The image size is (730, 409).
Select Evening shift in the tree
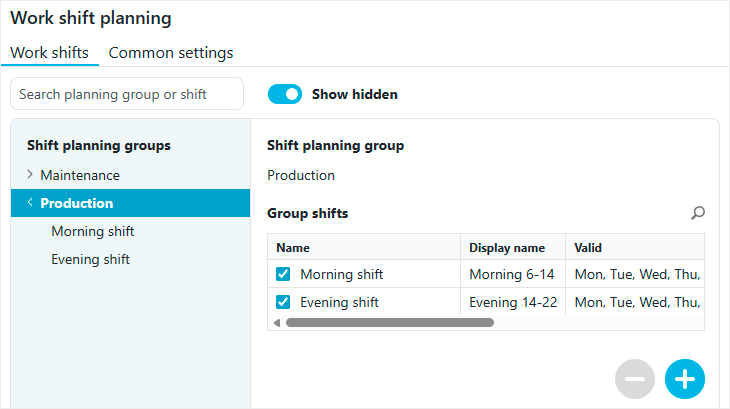(x=91, y=259)
